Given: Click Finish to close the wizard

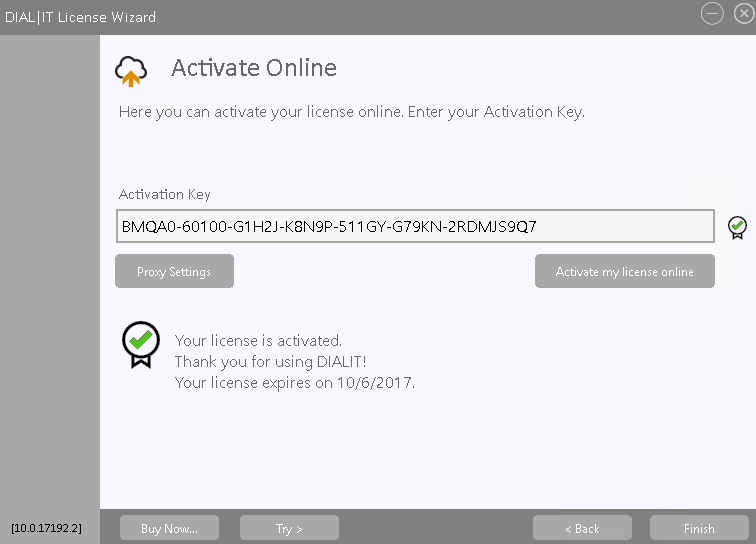Looking at the screenshot, I should click(699, 528).
